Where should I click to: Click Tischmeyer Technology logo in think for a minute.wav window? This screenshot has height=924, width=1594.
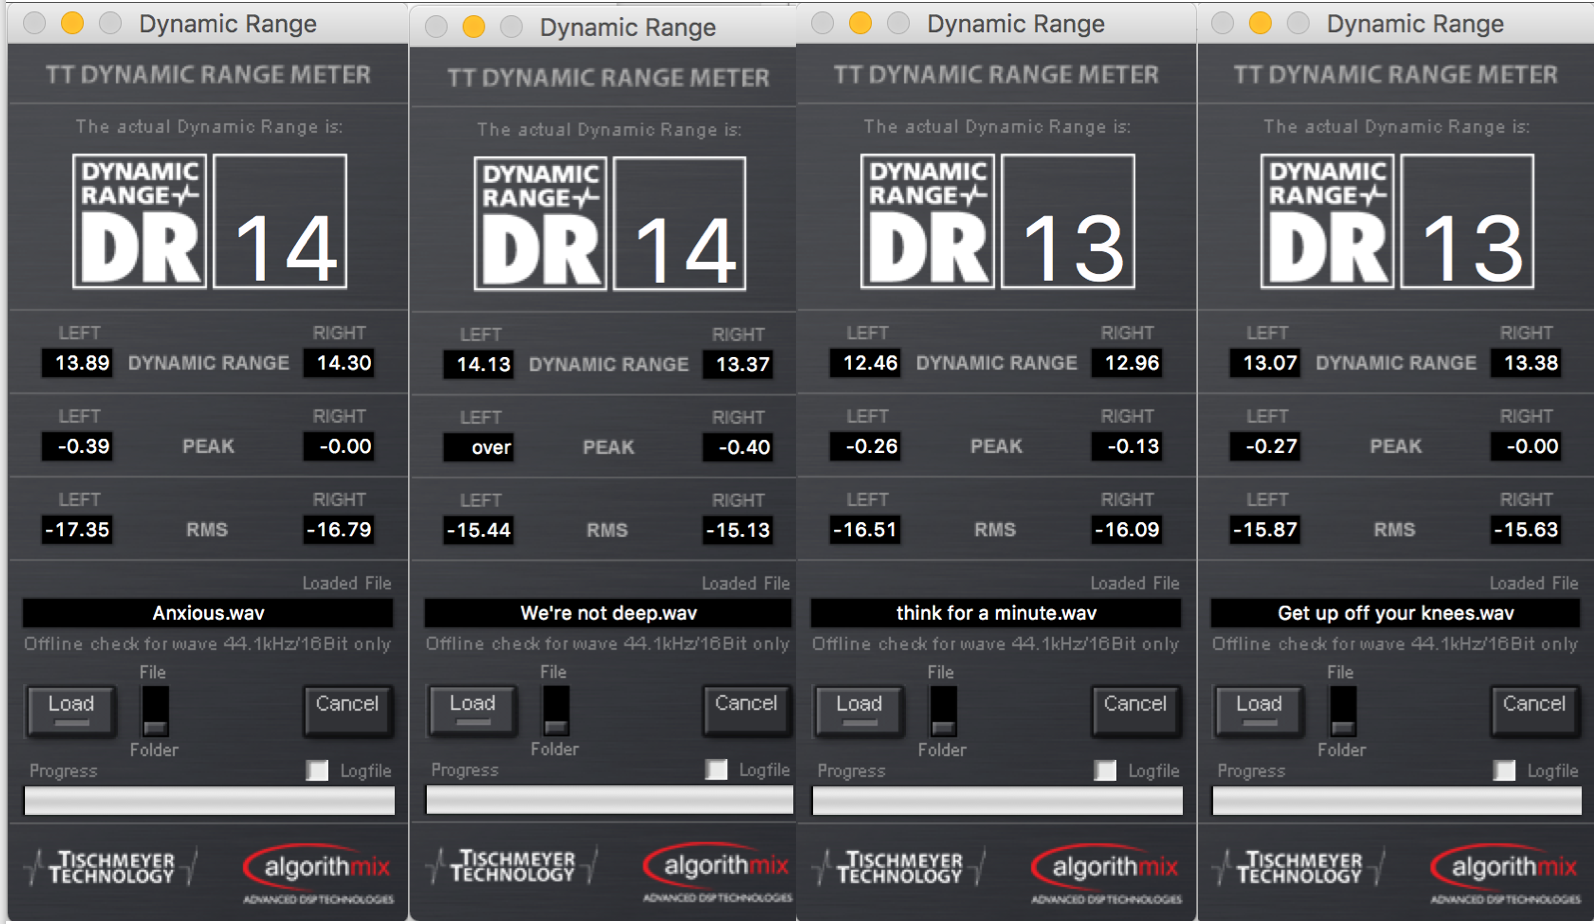tap(899, 867)
